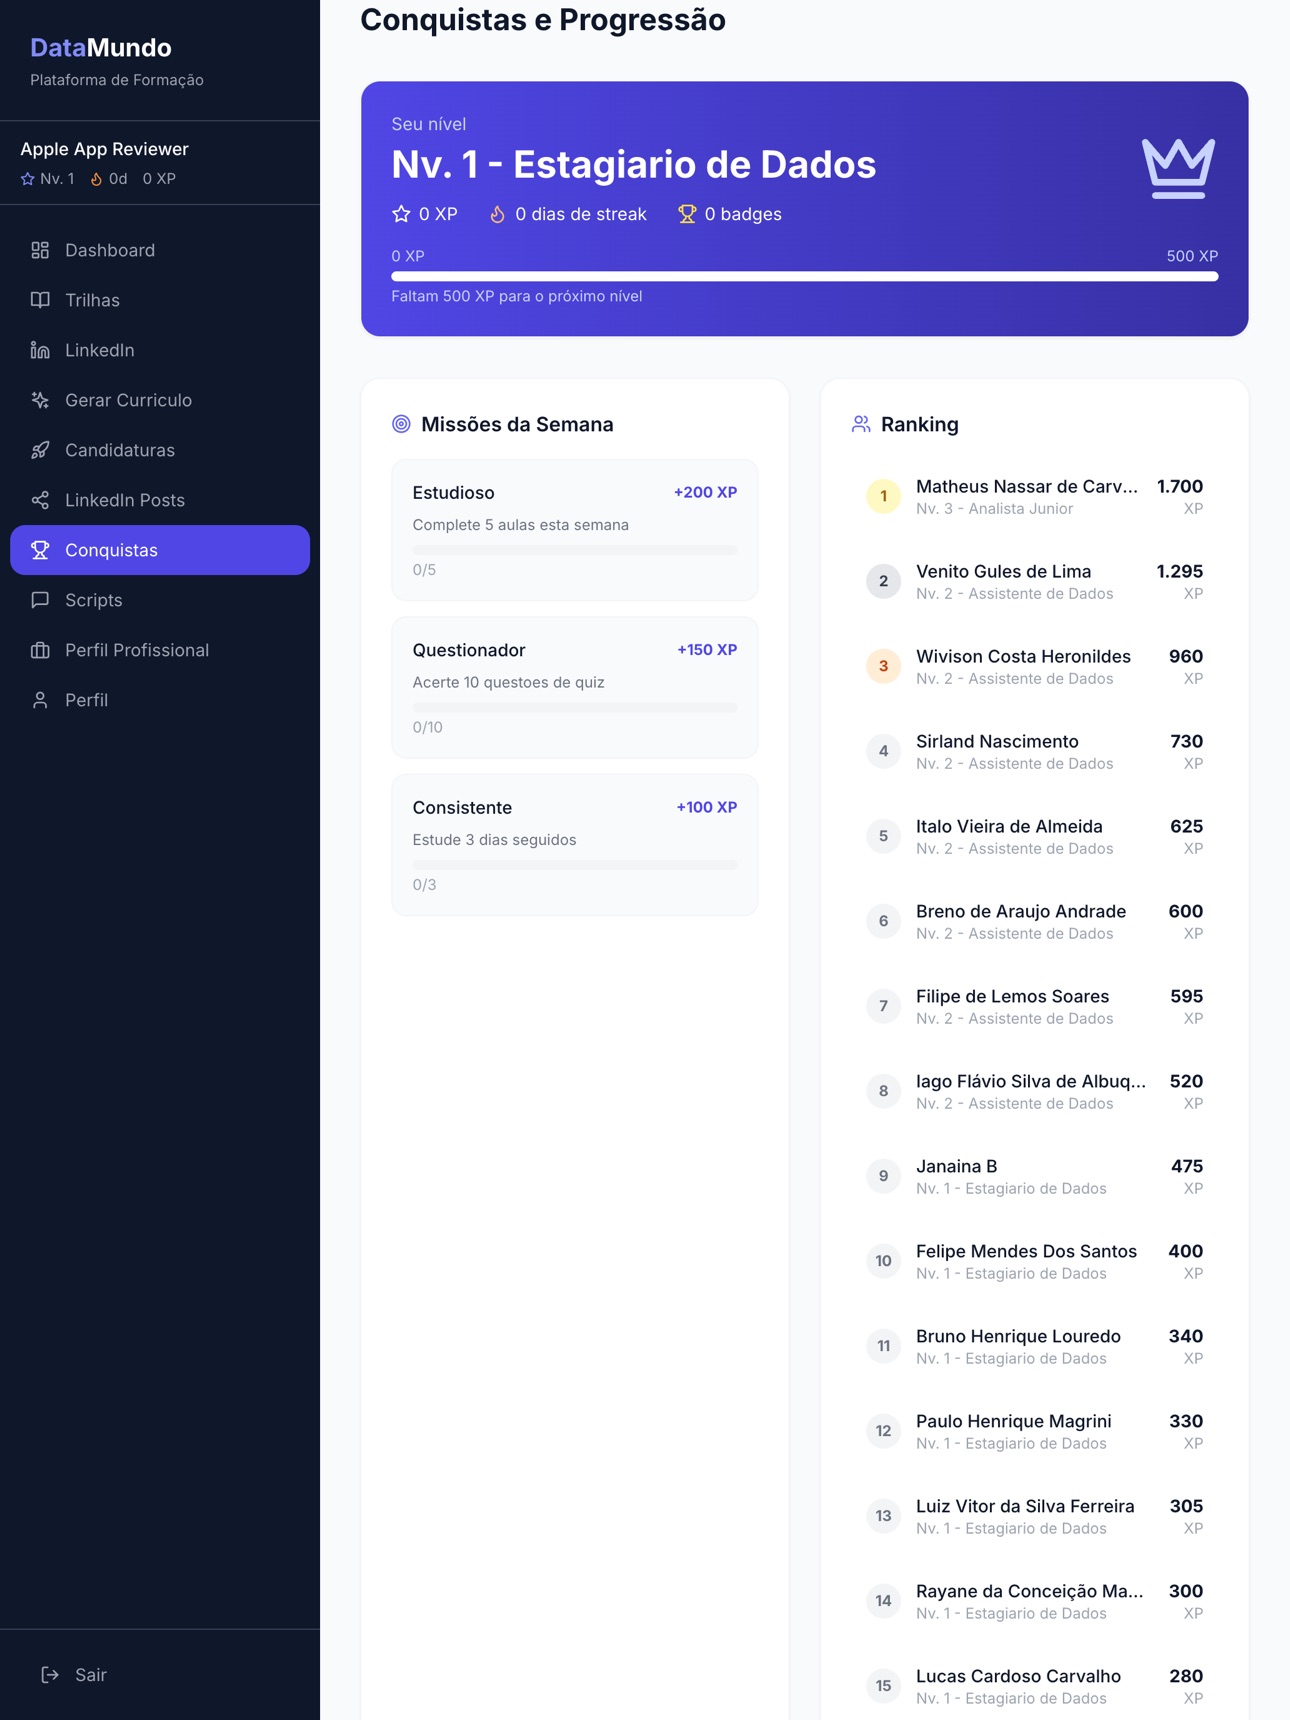Screen dimensions: 1290x1720
Task: Click the trophy icon beside 0 badges
Action: pos(687,214)
